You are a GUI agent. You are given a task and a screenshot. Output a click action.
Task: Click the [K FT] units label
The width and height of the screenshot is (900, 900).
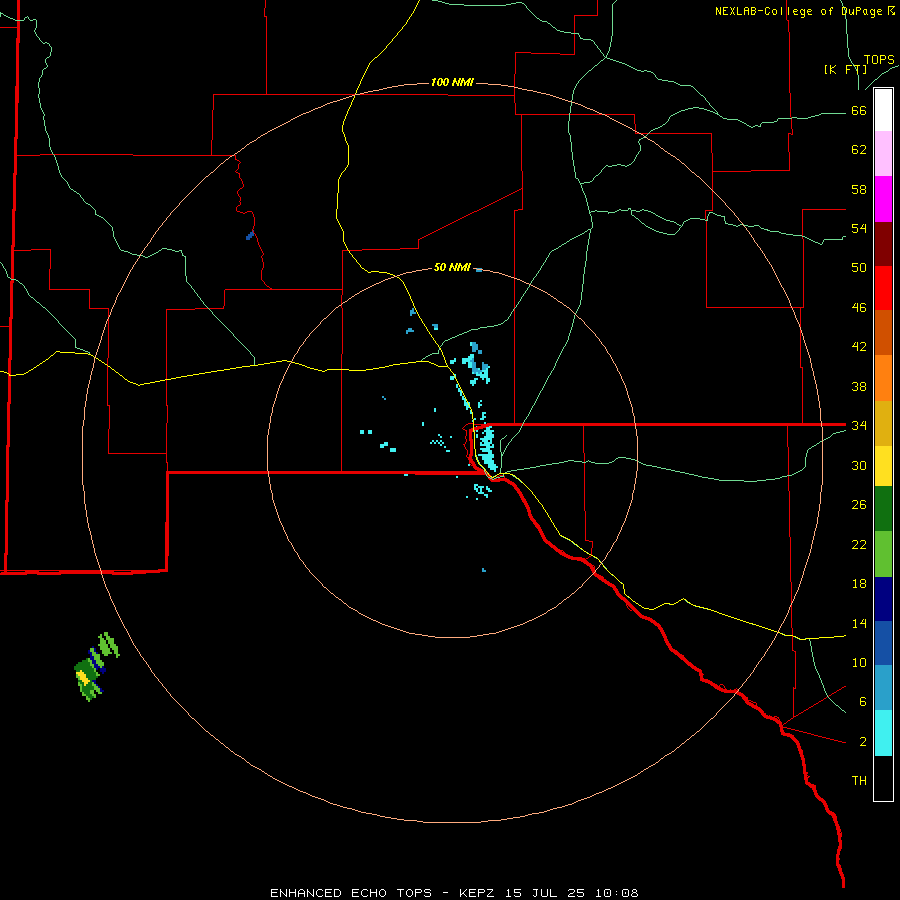845,70
